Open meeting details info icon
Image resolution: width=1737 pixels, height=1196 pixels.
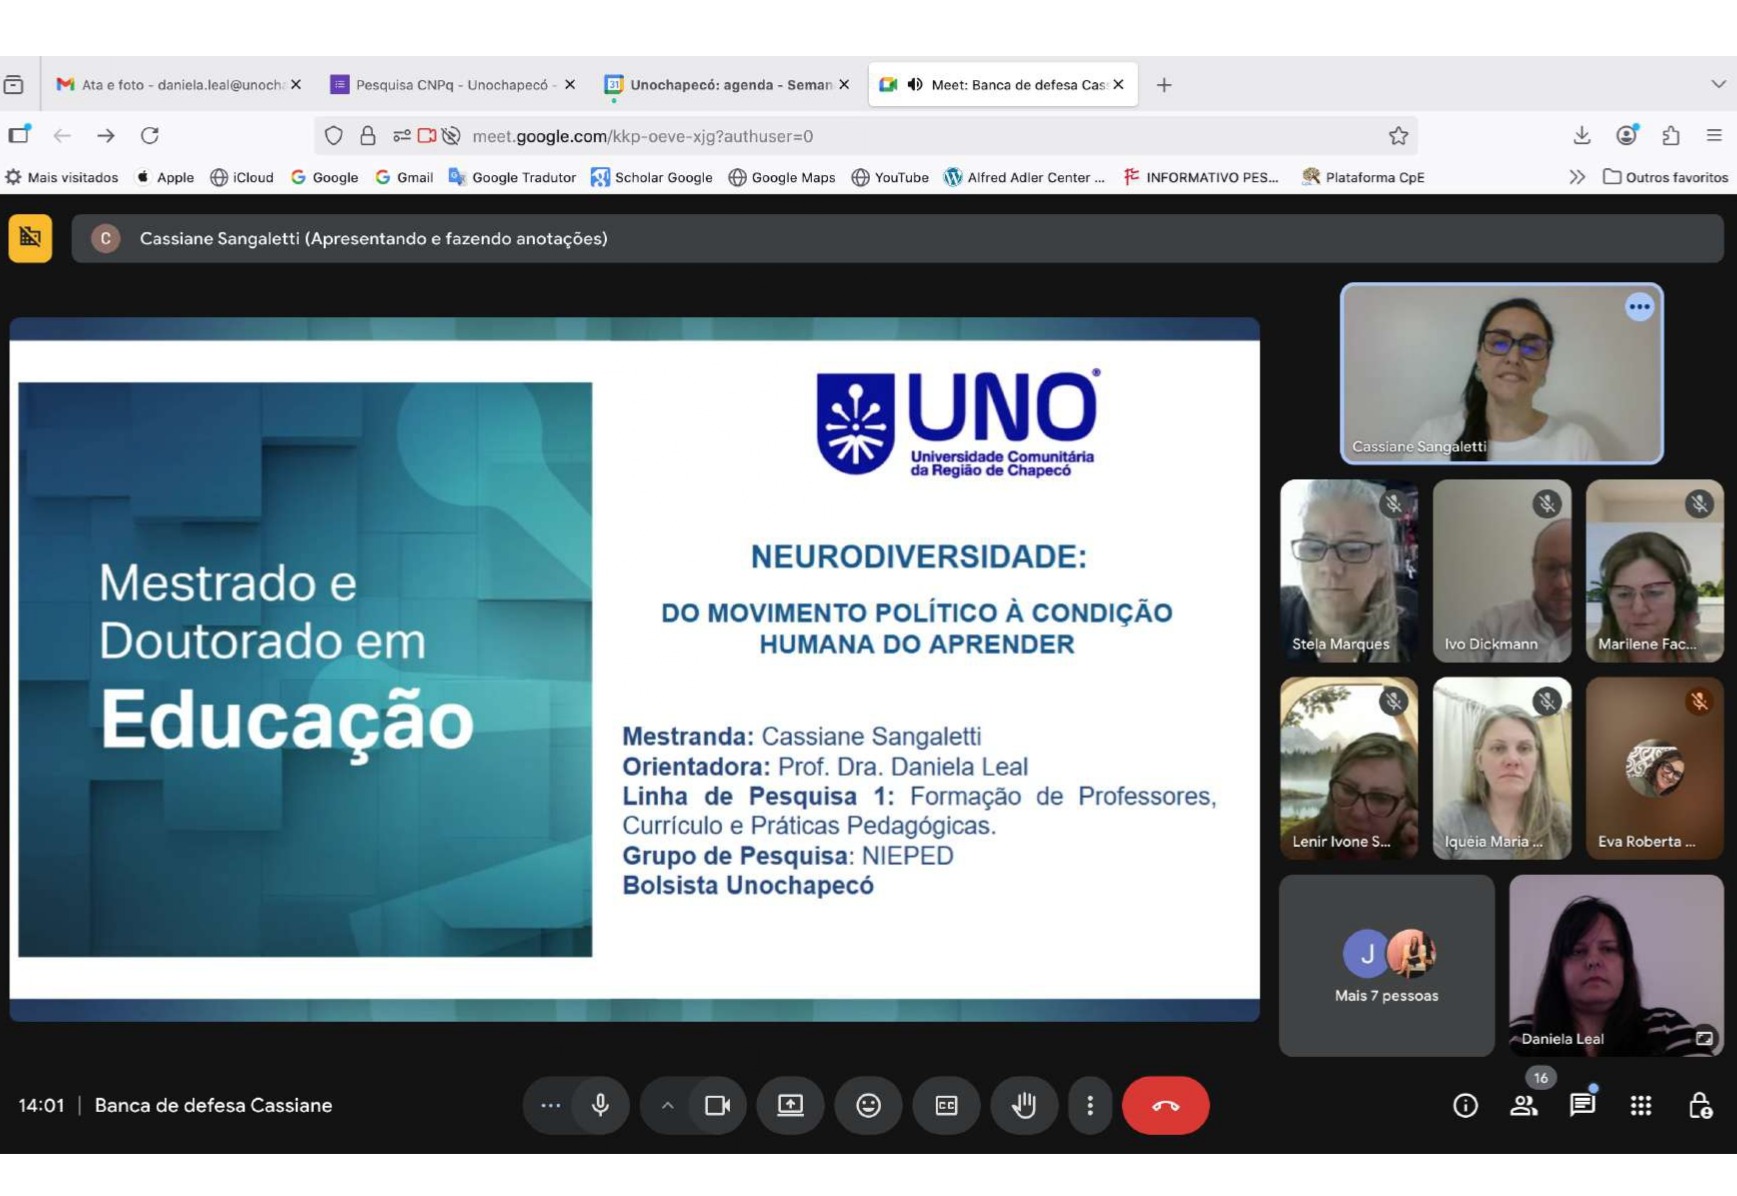1465,1105
